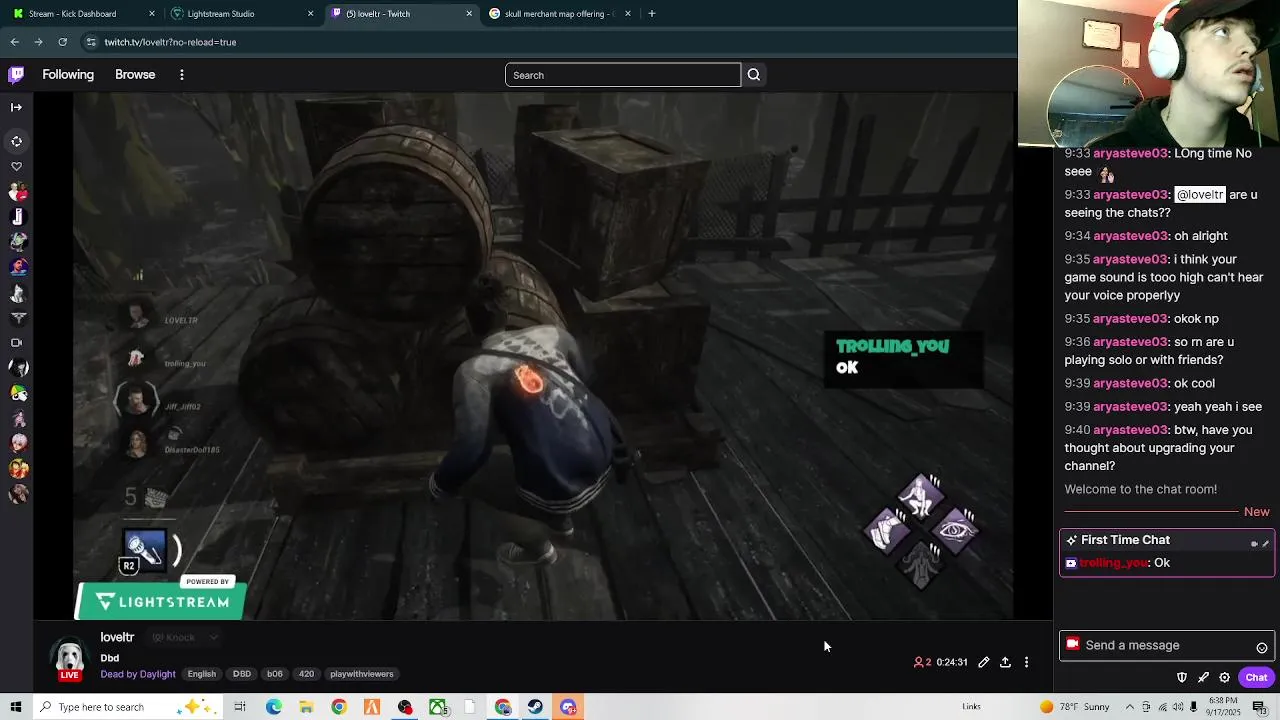1280x720 pixels.
Task: Expand the left sidebar with arrow icon
Action: pyautogui.click(x=16, y=107)
